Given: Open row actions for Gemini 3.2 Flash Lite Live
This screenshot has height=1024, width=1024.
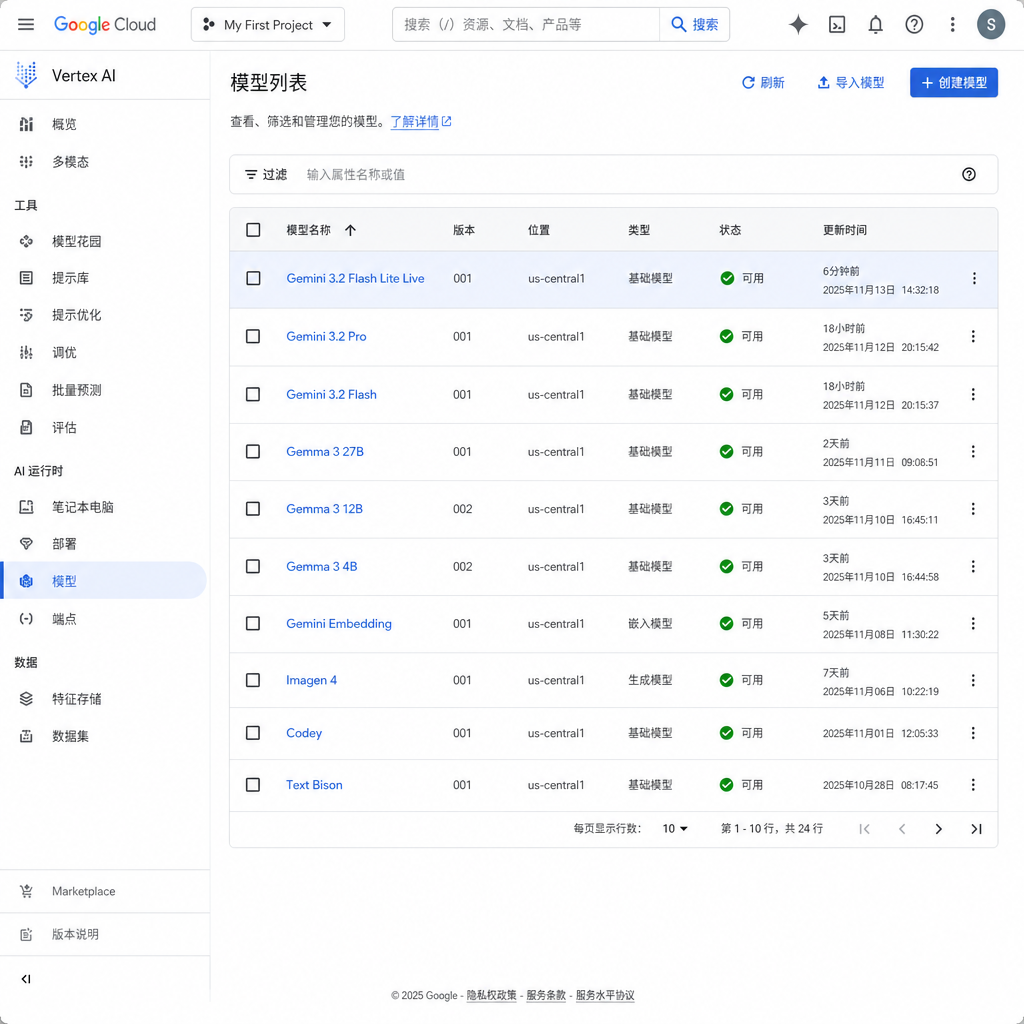Looking at the screenshot, I should pyautogui.click(x=974, y=278).
